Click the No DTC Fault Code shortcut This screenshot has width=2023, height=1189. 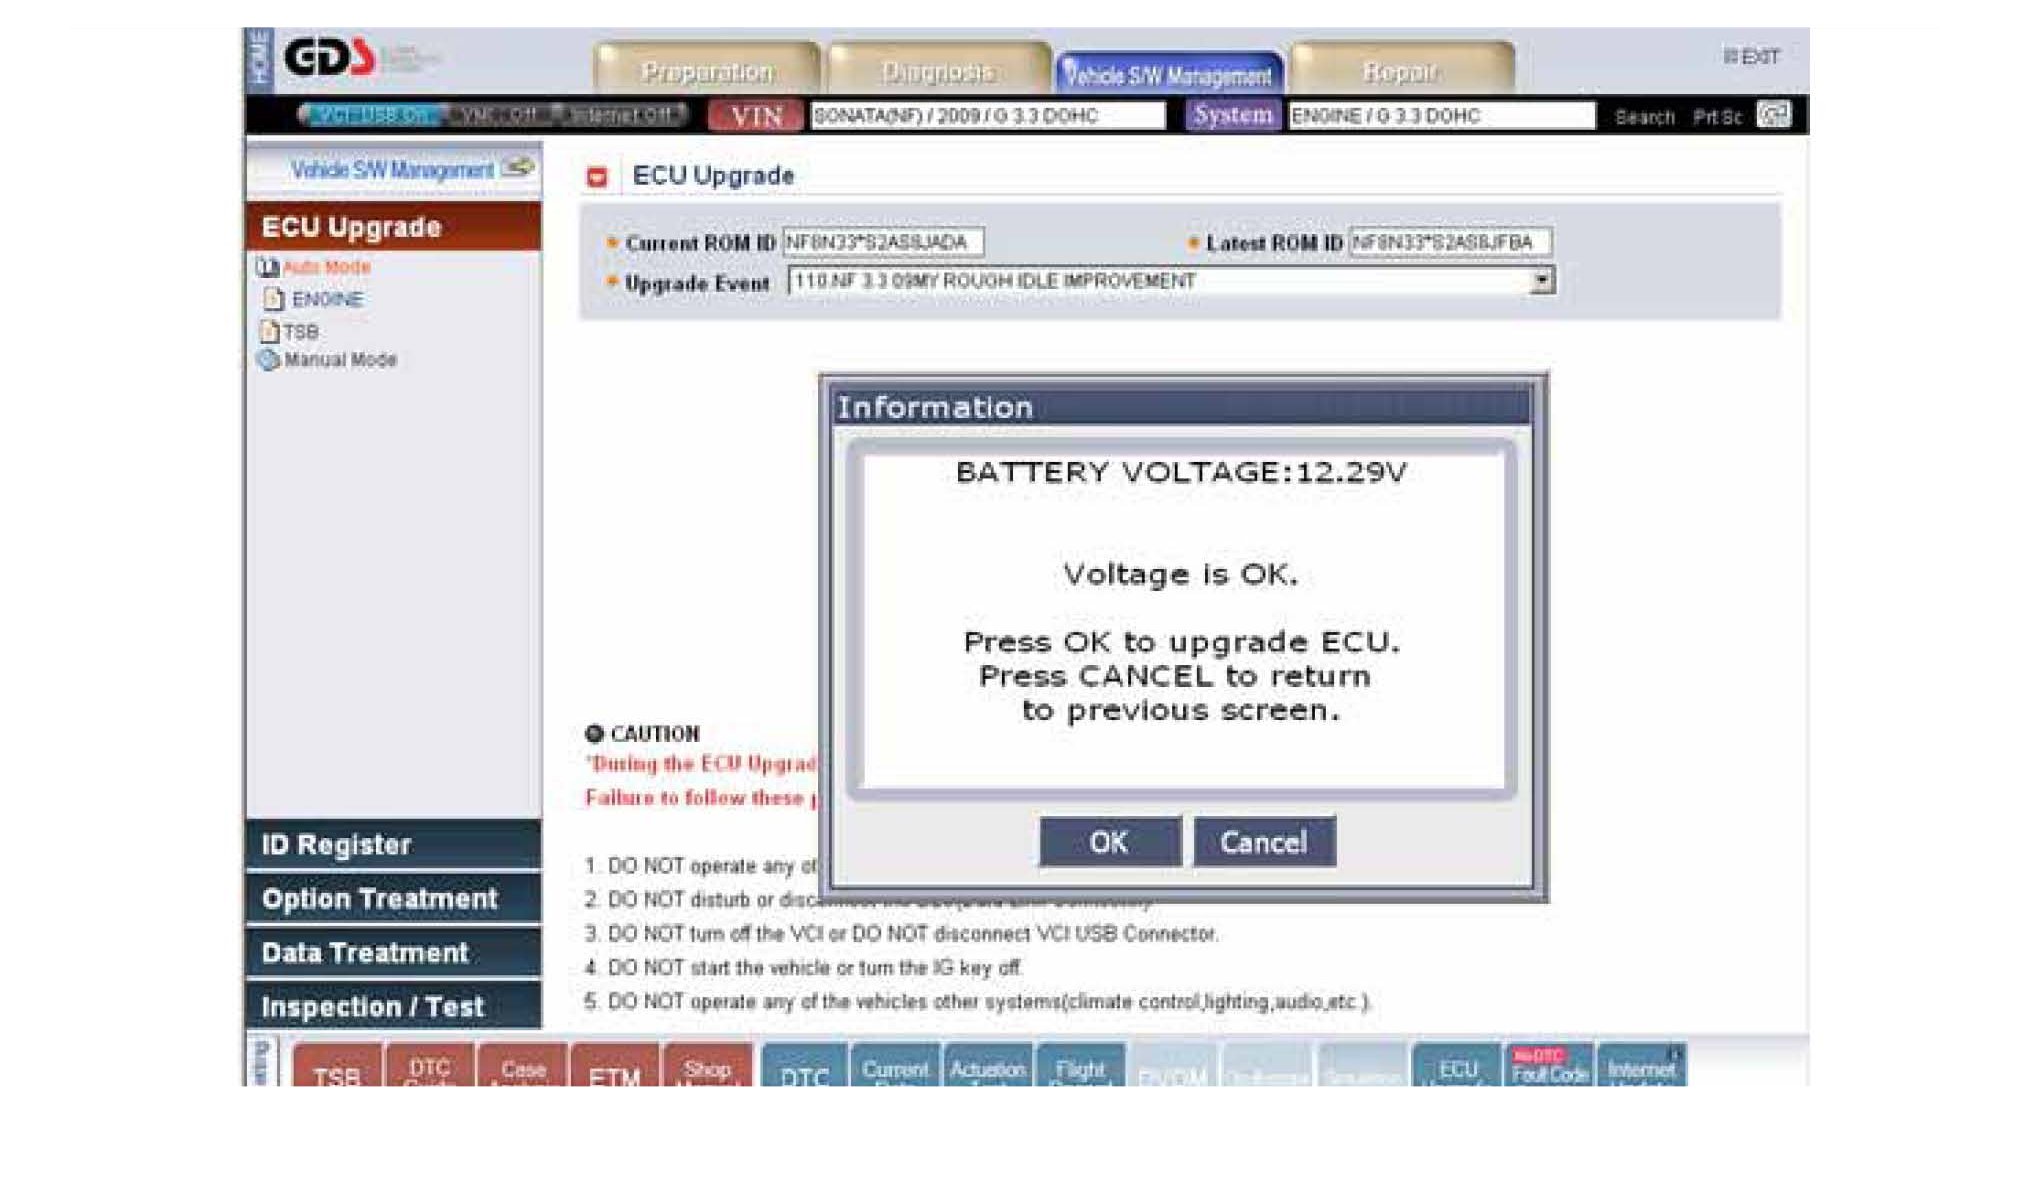[x=1549, y=1067]
